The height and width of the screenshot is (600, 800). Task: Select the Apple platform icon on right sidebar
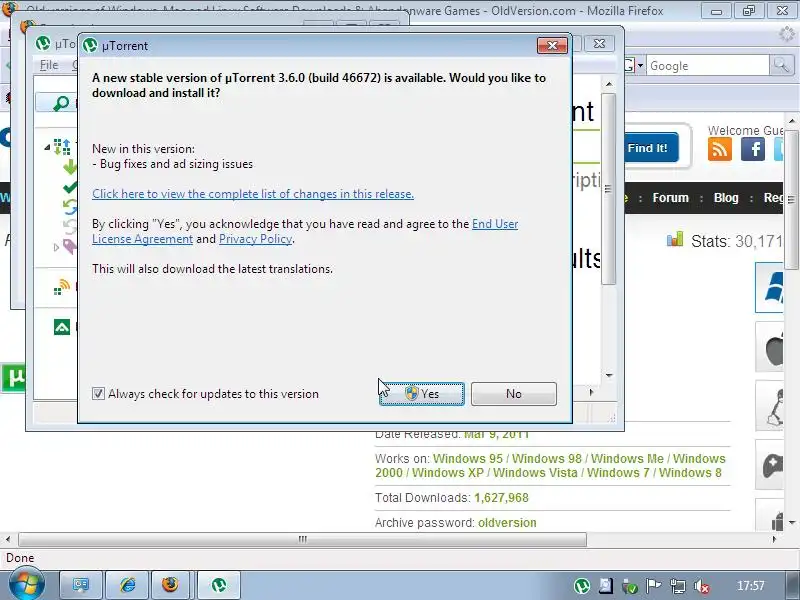(x=770, y=347)
